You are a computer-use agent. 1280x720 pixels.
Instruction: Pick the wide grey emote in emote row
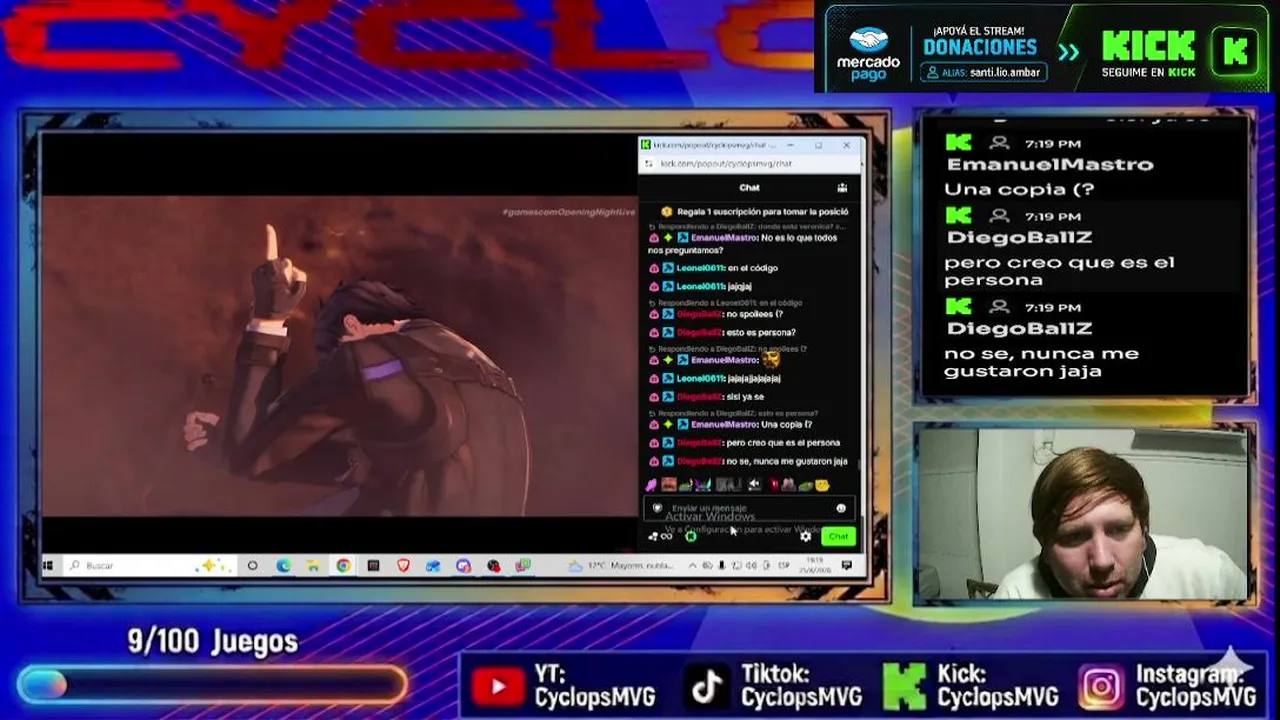pyautogui.click(x=728, y=485)
